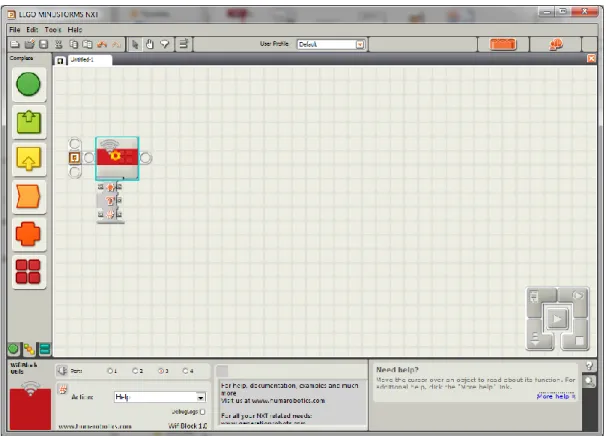Click the www.humarobotics.com text in config panel
This screenshot has height=436, width=606.
[x=95, y=426]
